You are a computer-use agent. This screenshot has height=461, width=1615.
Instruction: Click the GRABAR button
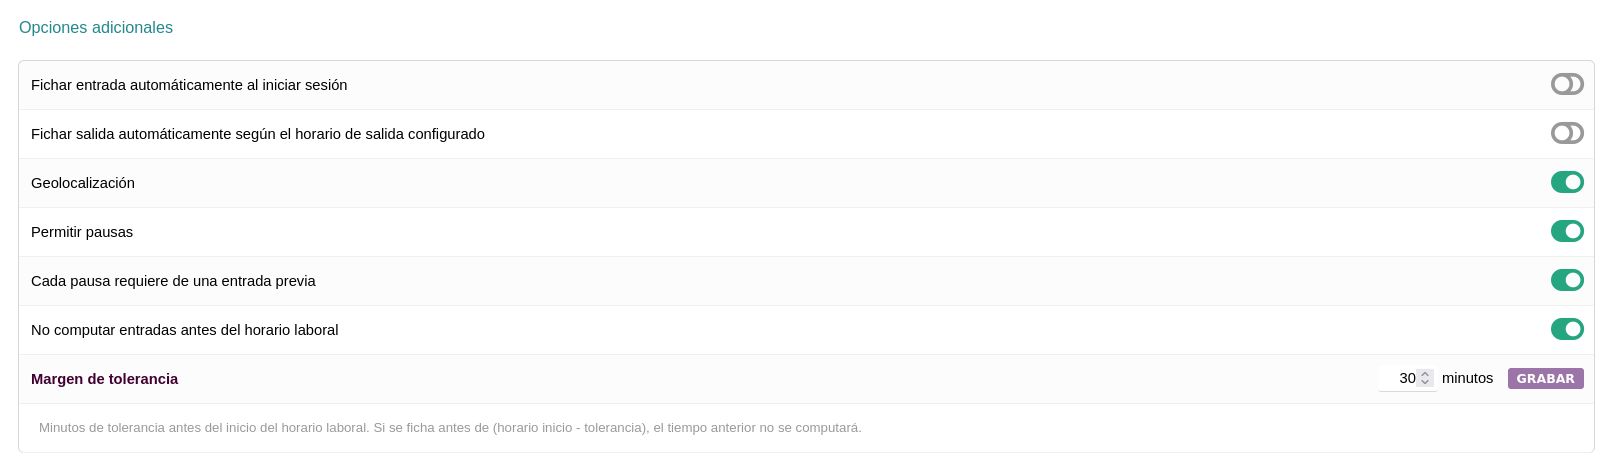[1545, 379]
